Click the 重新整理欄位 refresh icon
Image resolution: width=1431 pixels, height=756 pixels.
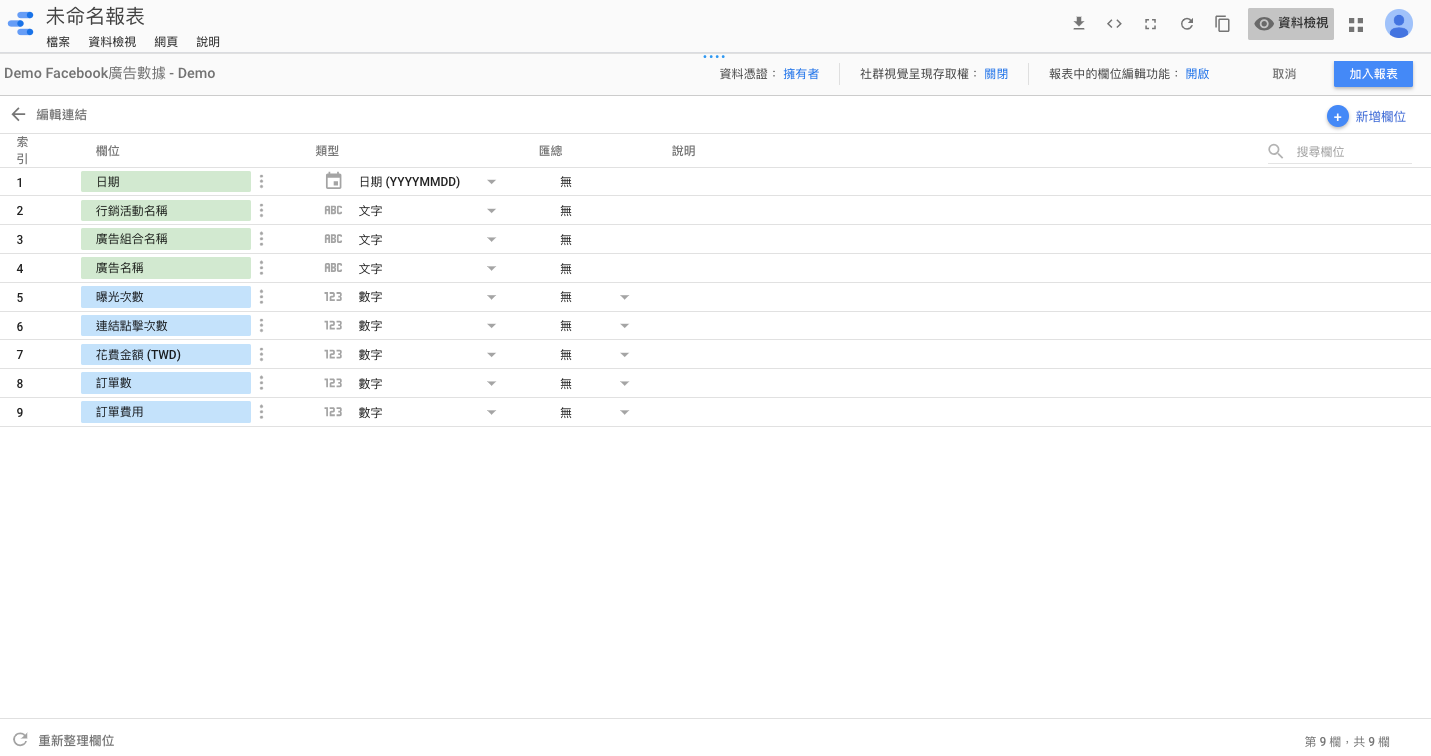[20, 740]
